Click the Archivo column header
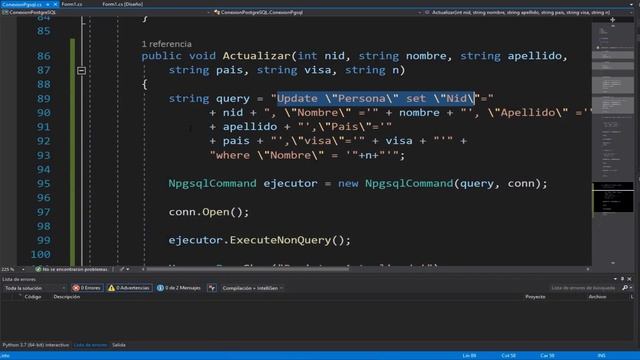 [597, 297]
